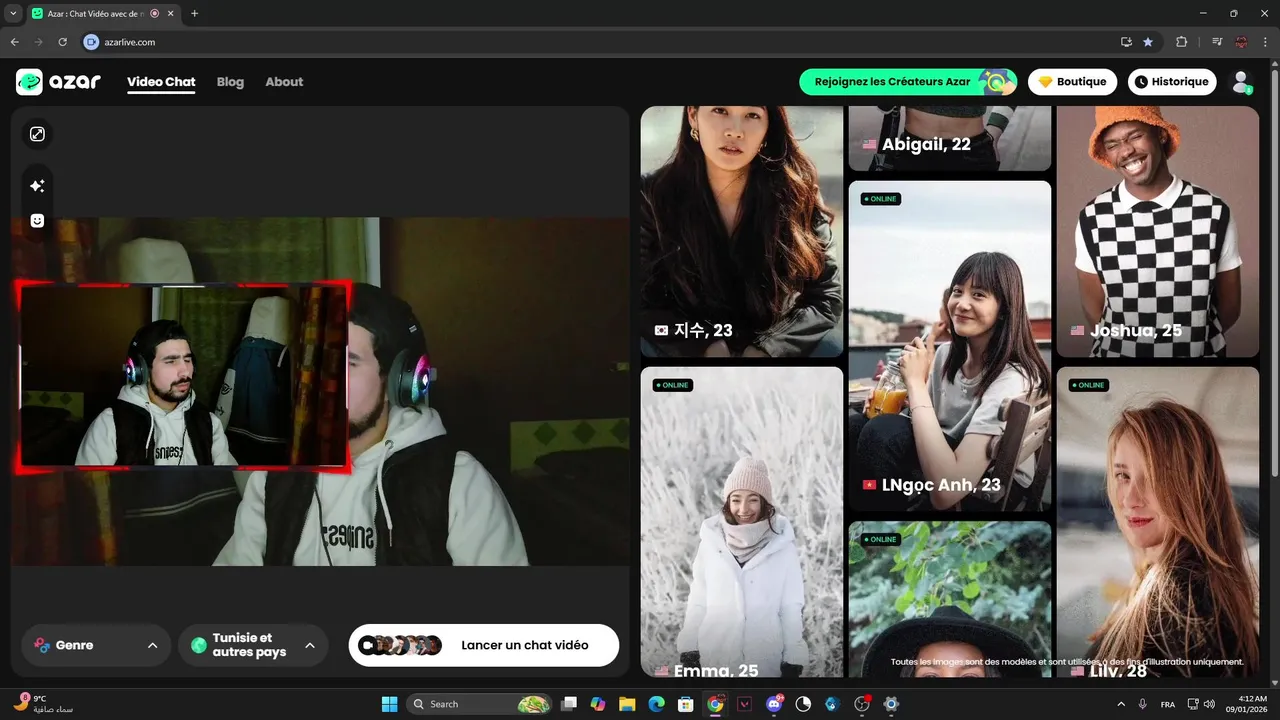Click the browser forward arrow

pos(38,42)
